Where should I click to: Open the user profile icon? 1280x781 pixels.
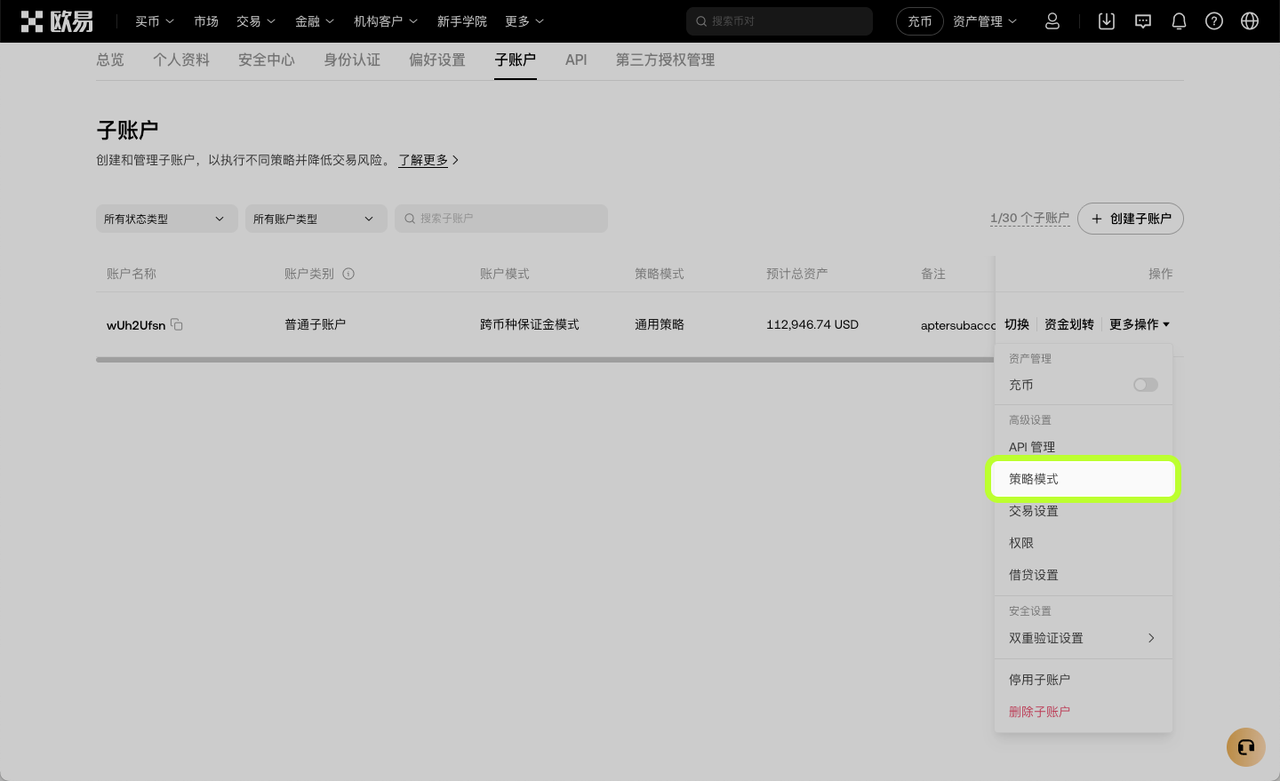click(1052, 21)
